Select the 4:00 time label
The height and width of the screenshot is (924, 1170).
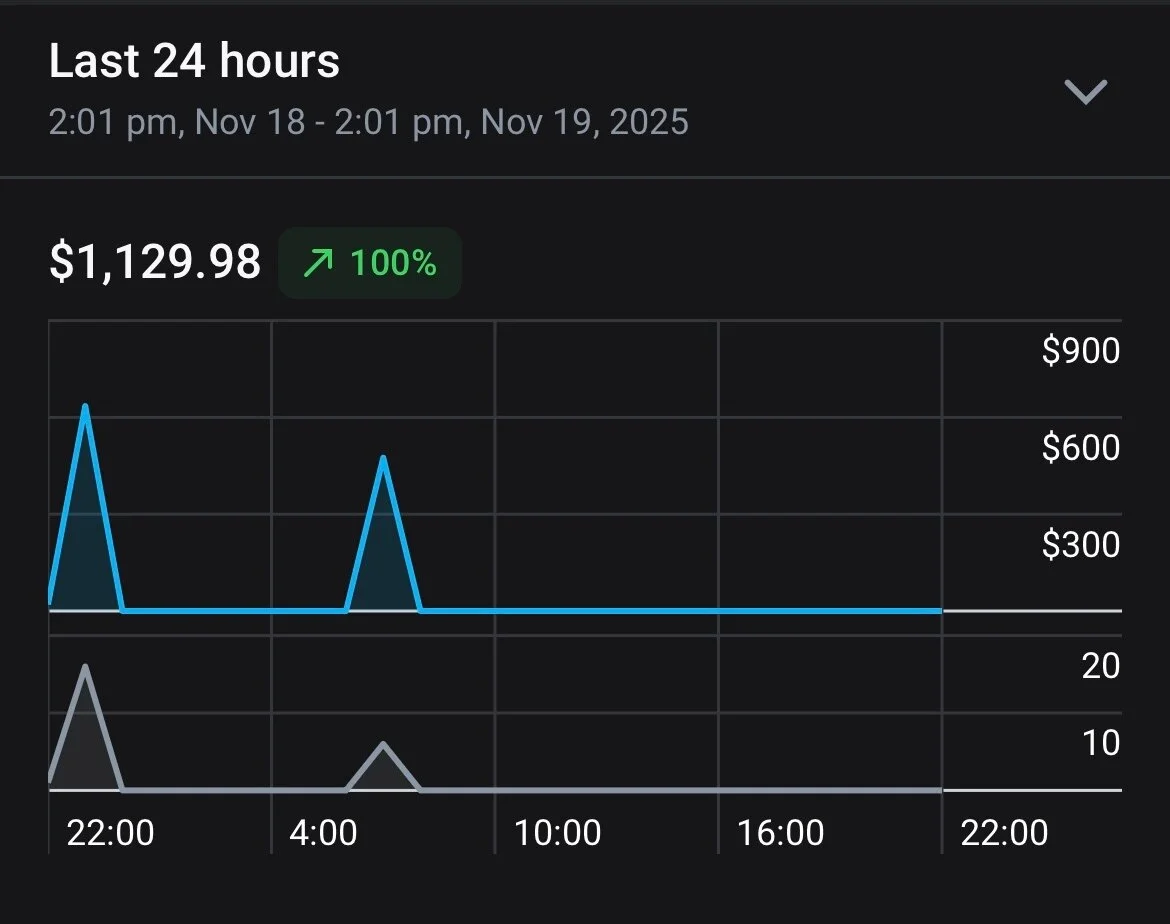click(x=323, y=832)
